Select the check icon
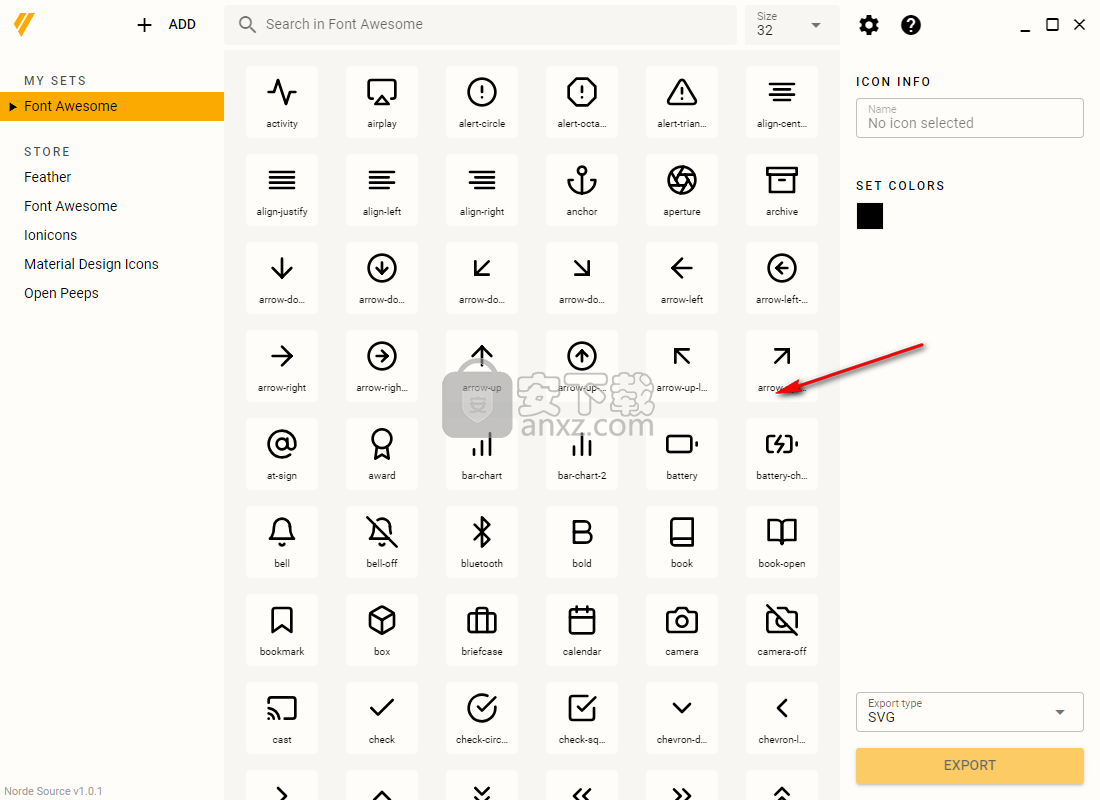1100x800 pixels. [x=382, y=718]
